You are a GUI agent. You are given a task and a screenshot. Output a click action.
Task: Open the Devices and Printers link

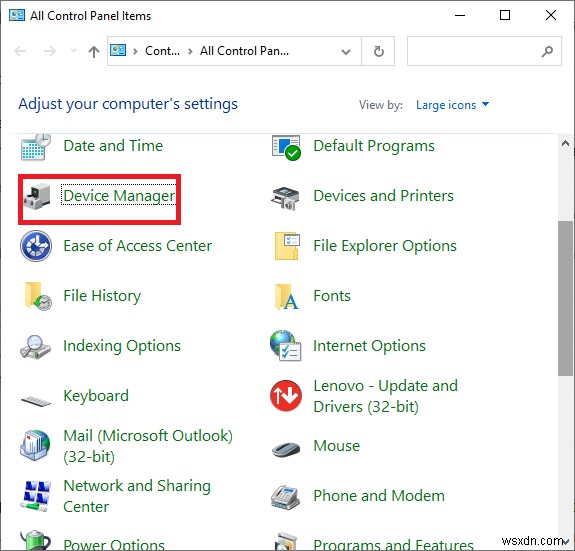[x=384, y=196]
